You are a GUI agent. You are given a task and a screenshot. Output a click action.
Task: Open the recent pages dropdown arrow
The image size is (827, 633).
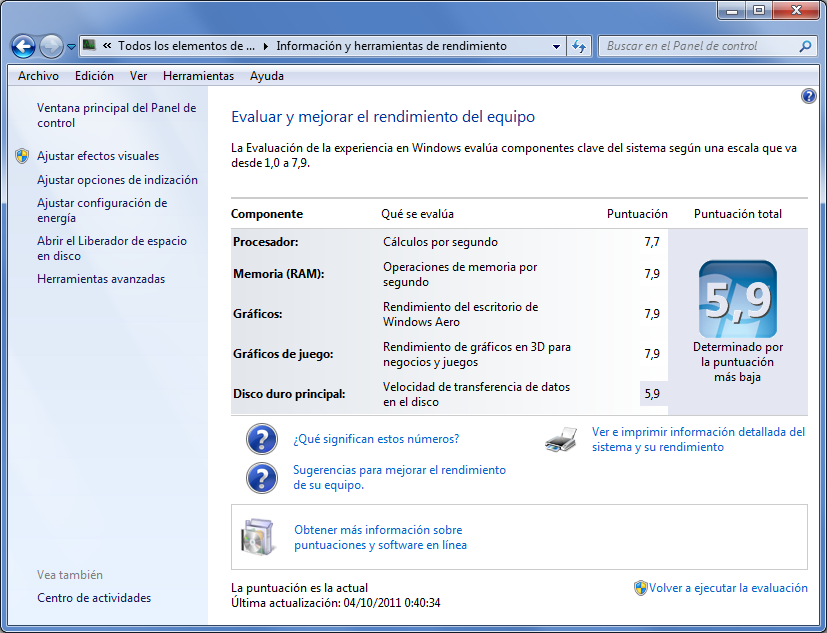click(72, 47)
